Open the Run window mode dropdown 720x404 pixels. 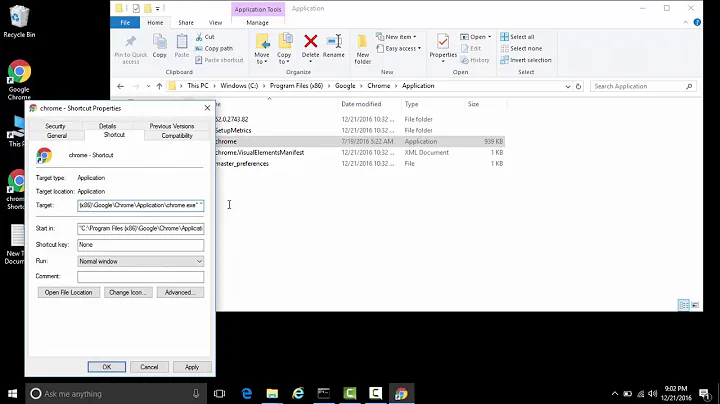click(x=141, y=261)
